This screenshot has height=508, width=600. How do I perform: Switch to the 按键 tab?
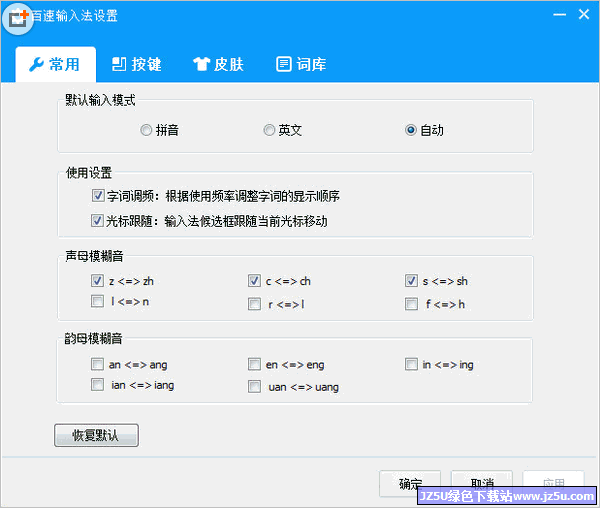pyautogui.click(x=137, y=64)
